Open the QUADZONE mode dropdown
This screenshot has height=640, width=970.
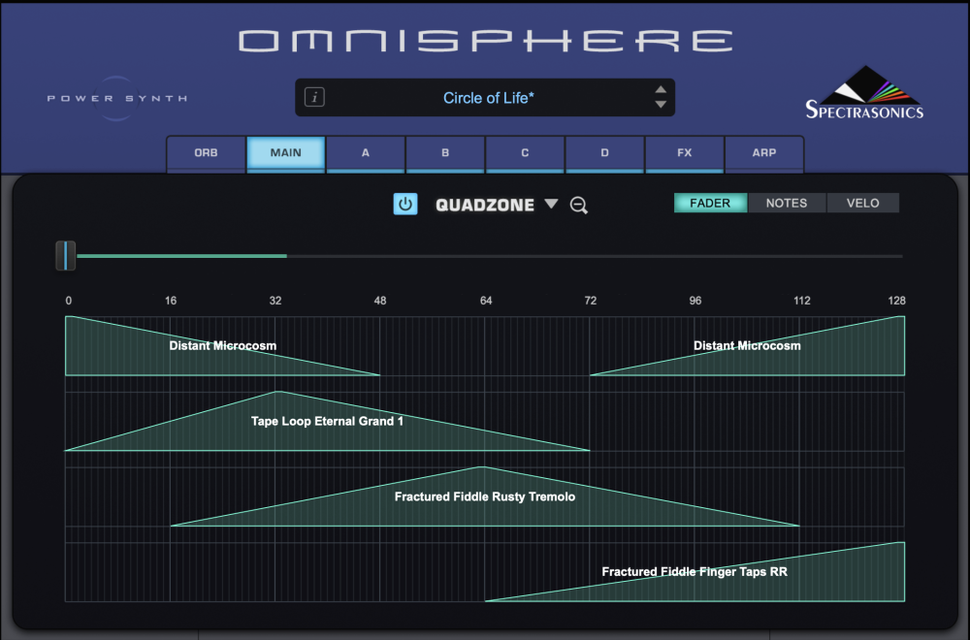coord(551,204)
